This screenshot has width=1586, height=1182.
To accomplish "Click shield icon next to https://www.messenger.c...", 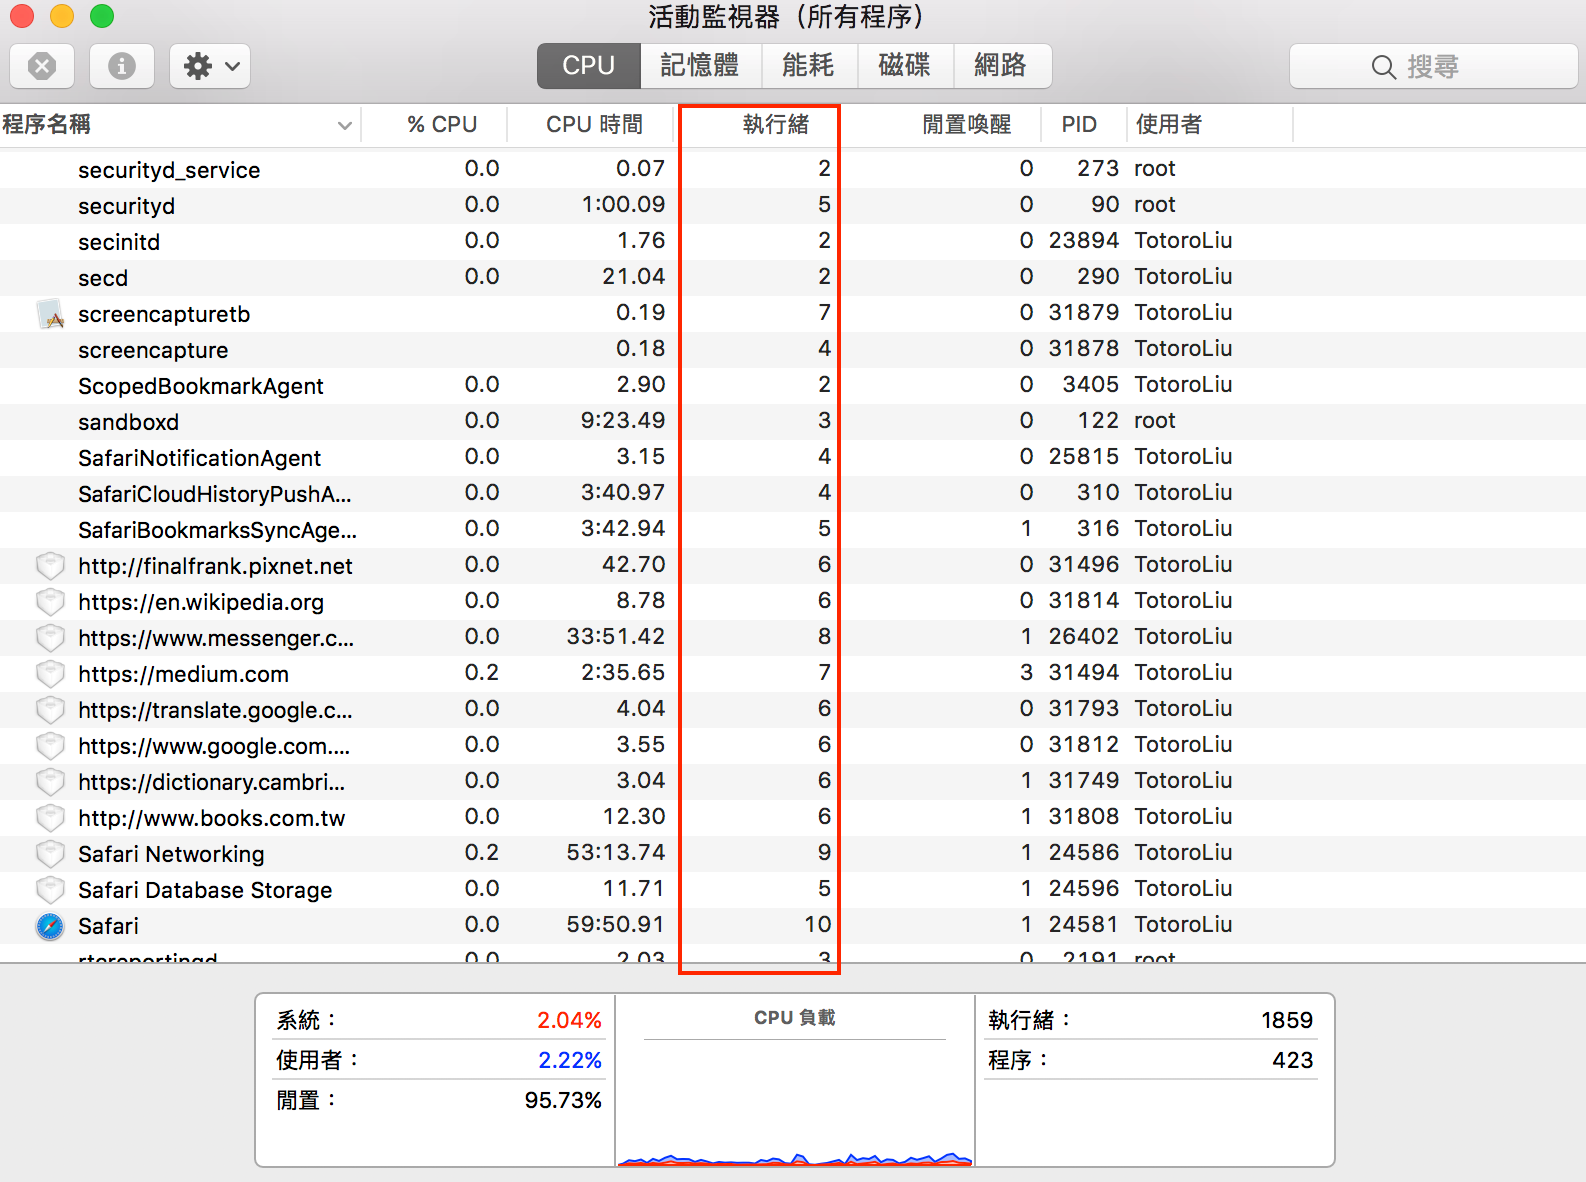I will [50, 638].
